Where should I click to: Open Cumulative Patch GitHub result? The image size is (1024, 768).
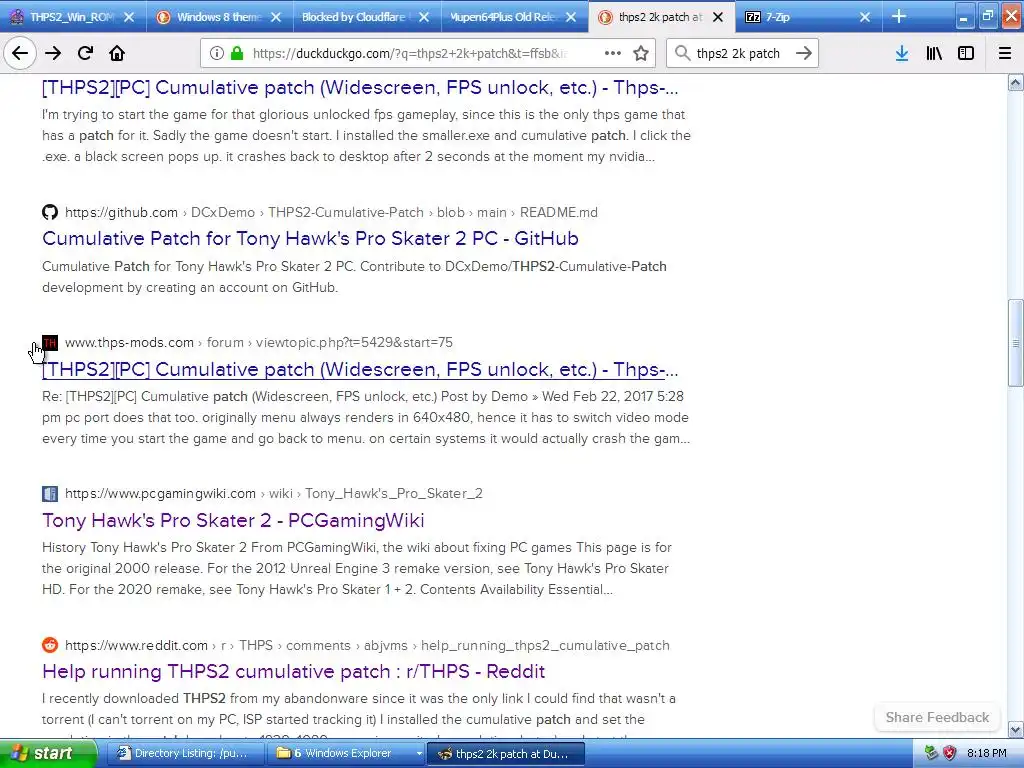point(310,238)
